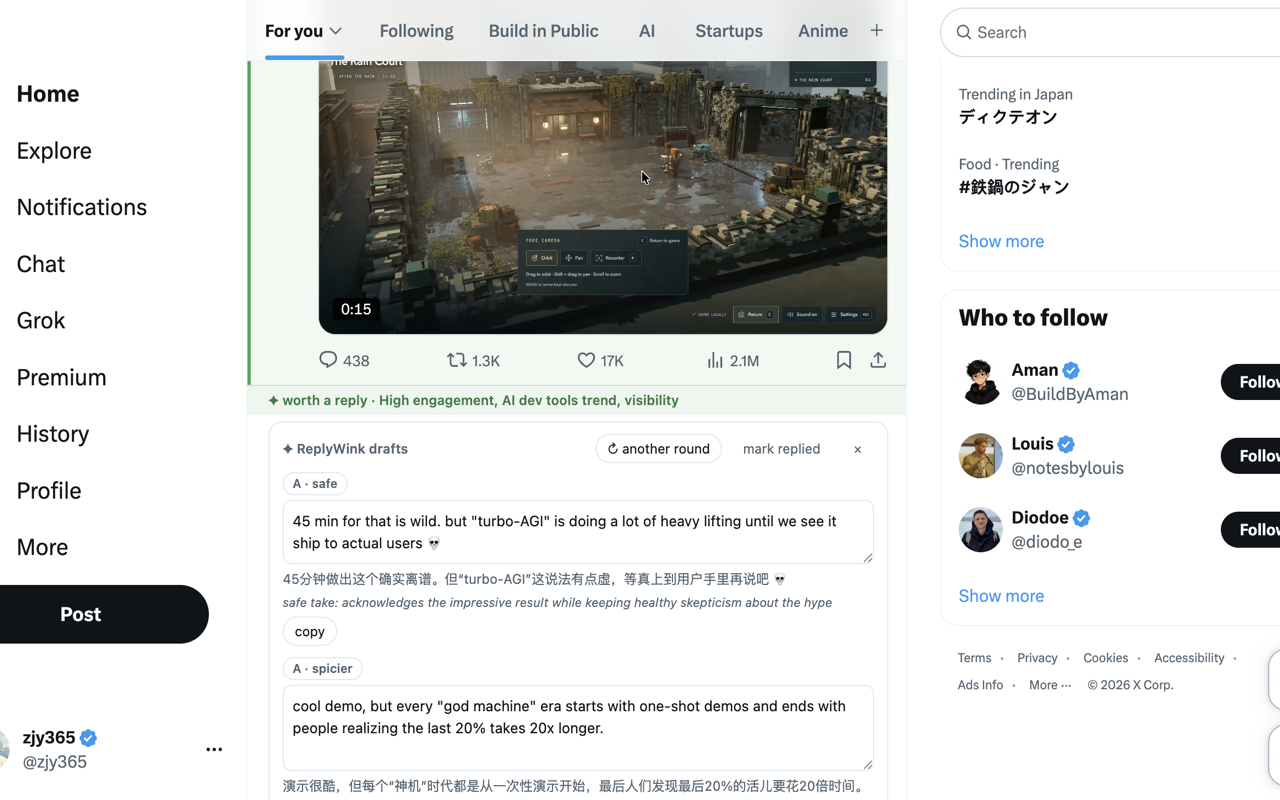Select the 'A · spicier' draft label
Image resolution: width=1280 pixels, height=800 pixels.
click(322, 669)
